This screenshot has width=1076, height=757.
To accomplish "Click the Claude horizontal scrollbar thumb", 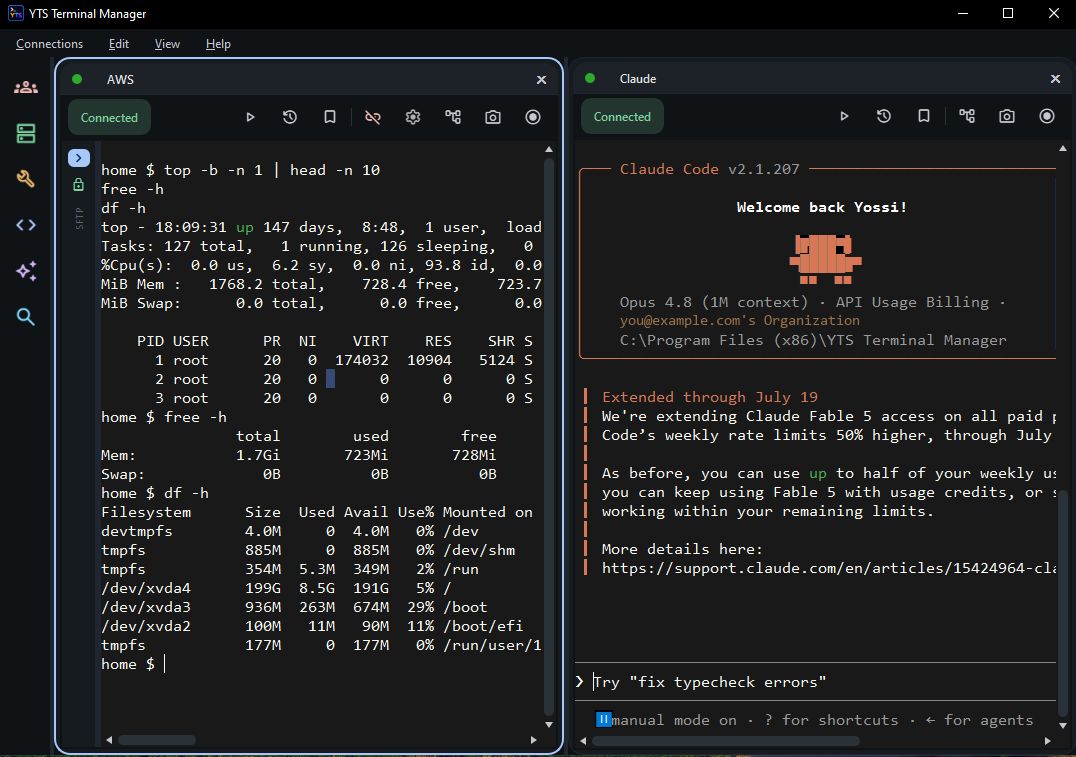I will tap(726, 741).
